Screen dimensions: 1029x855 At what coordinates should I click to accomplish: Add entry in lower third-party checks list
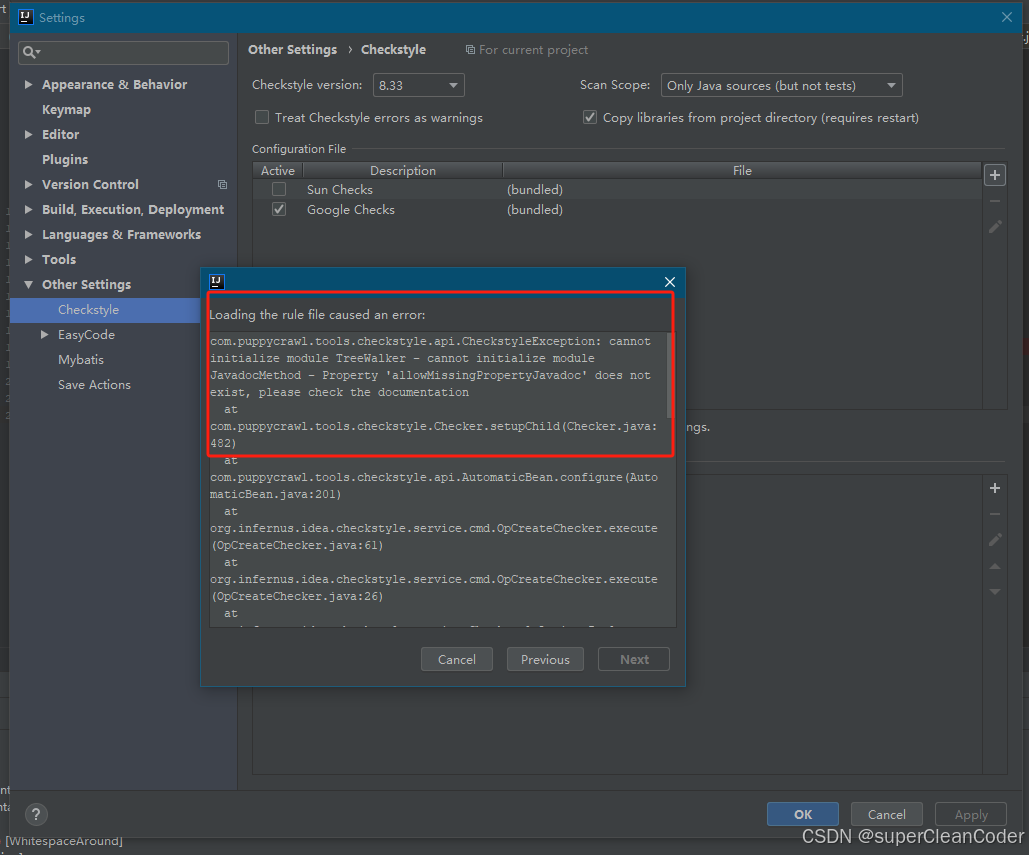(x=995, y=488)
